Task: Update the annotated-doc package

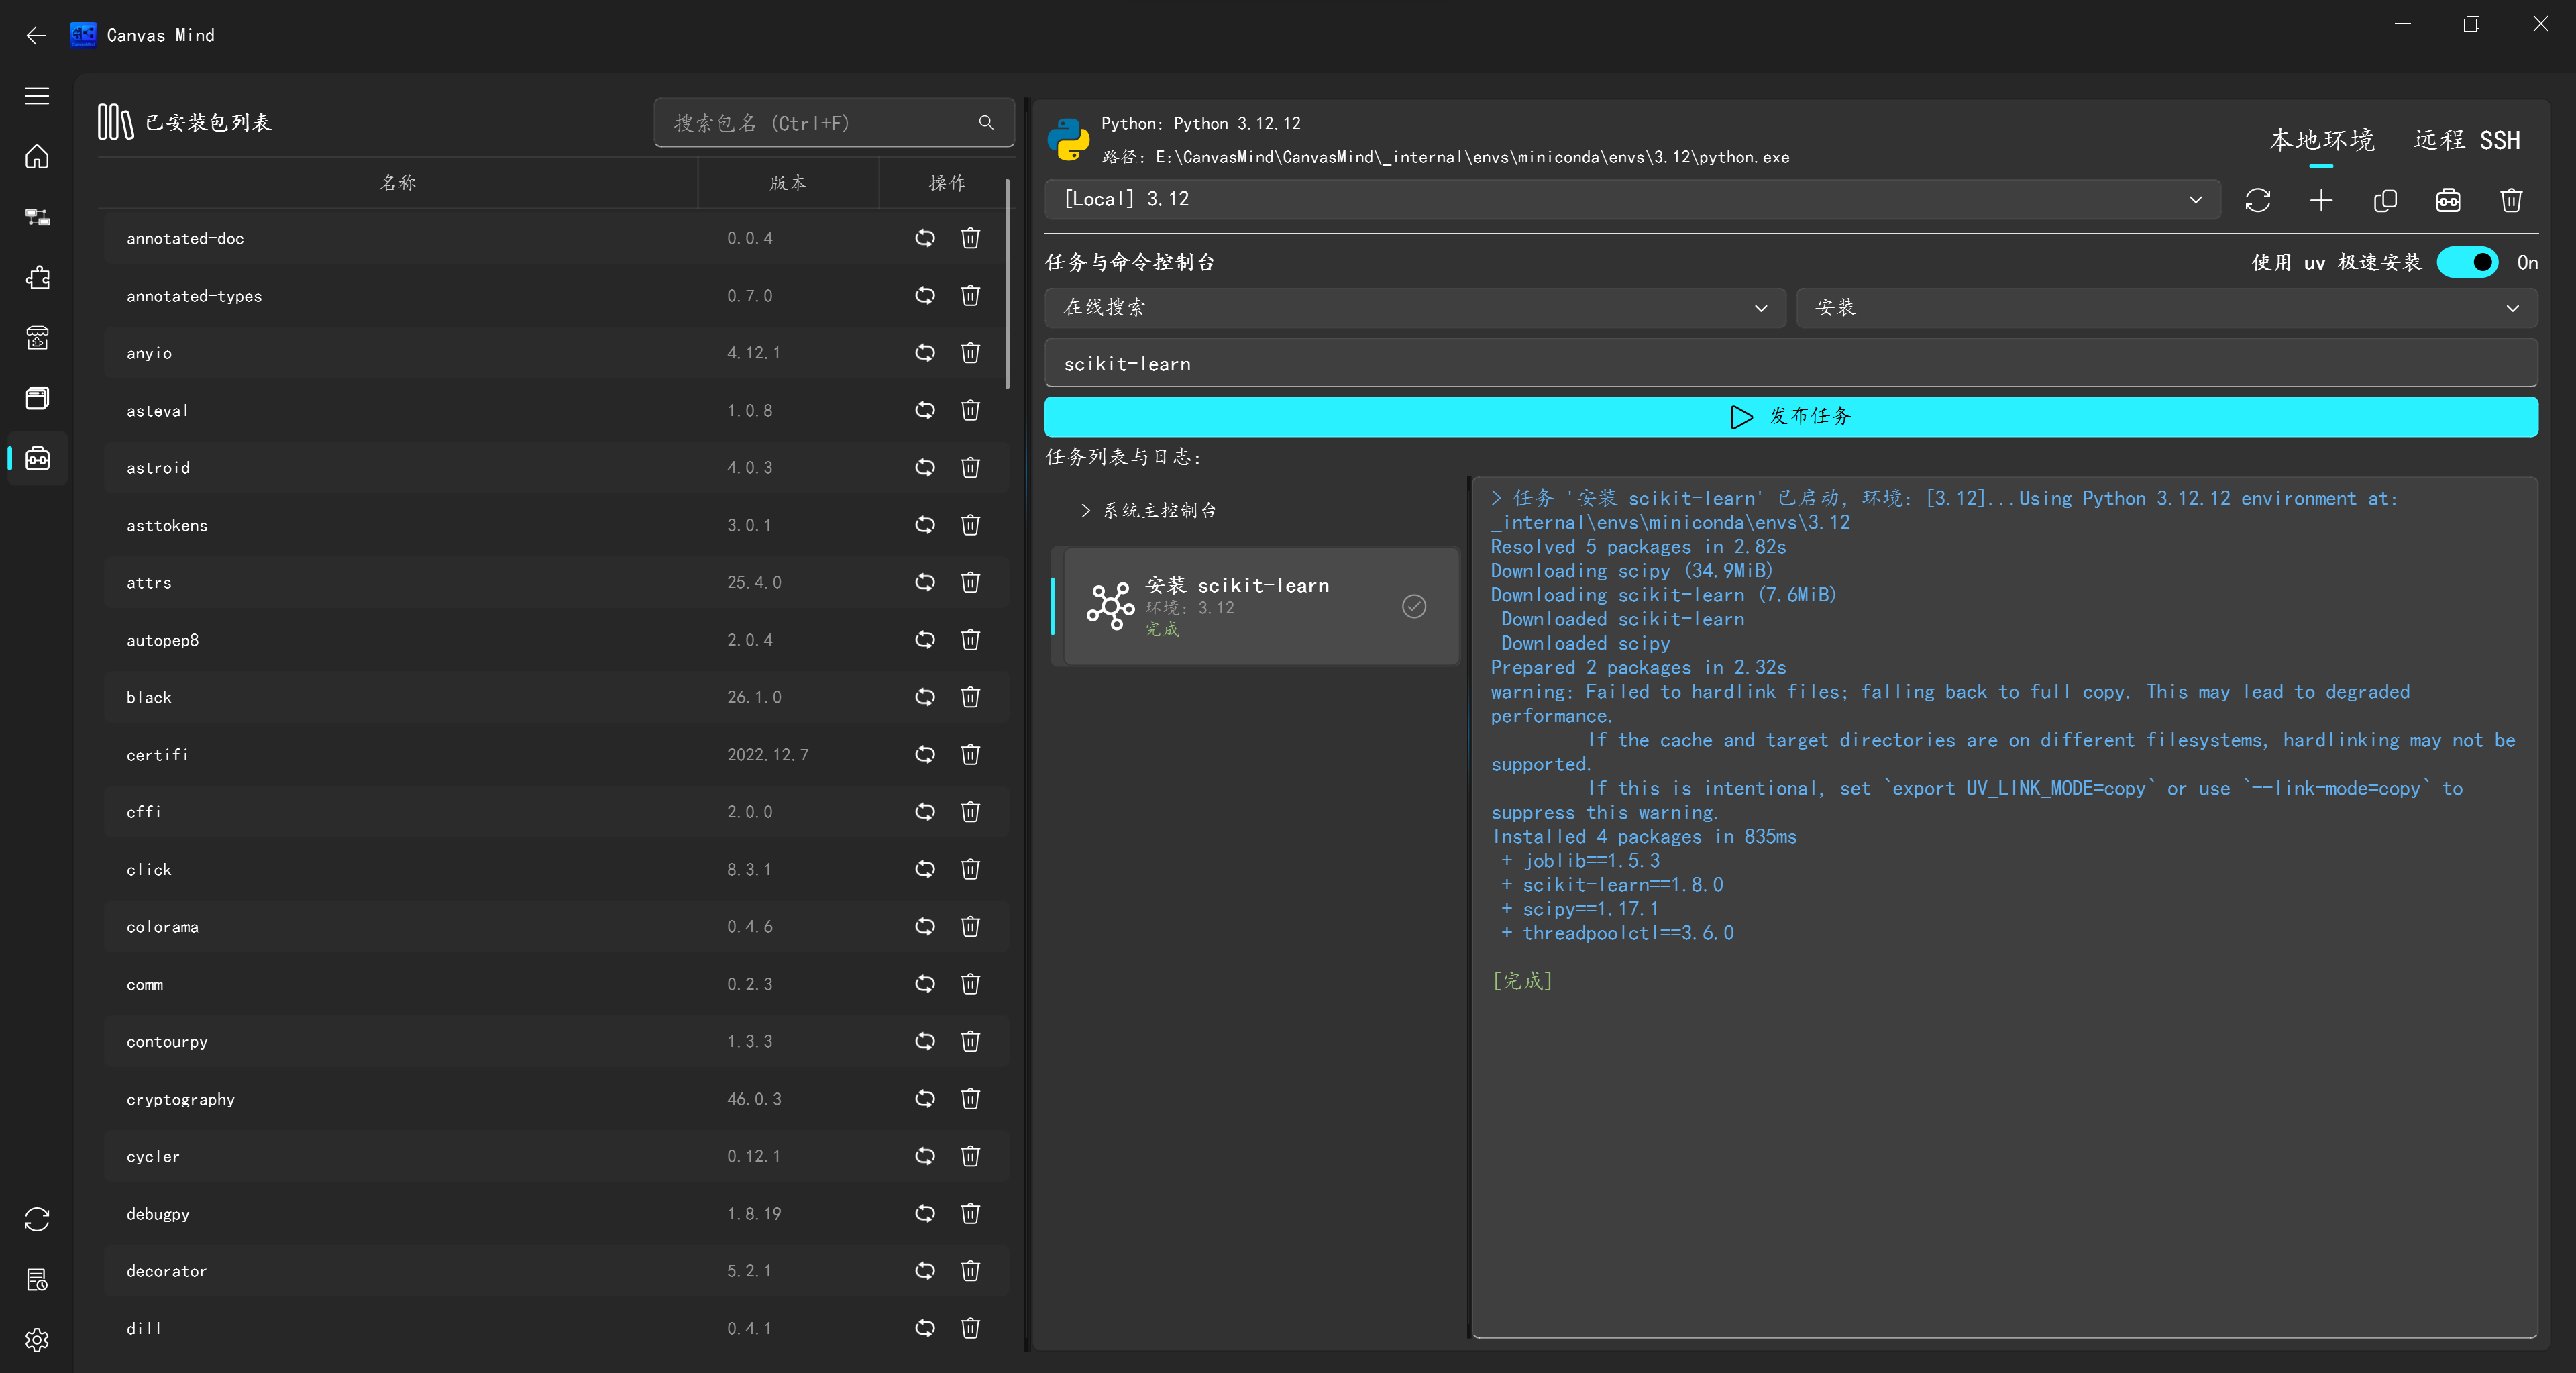Action: click(925, 238)
